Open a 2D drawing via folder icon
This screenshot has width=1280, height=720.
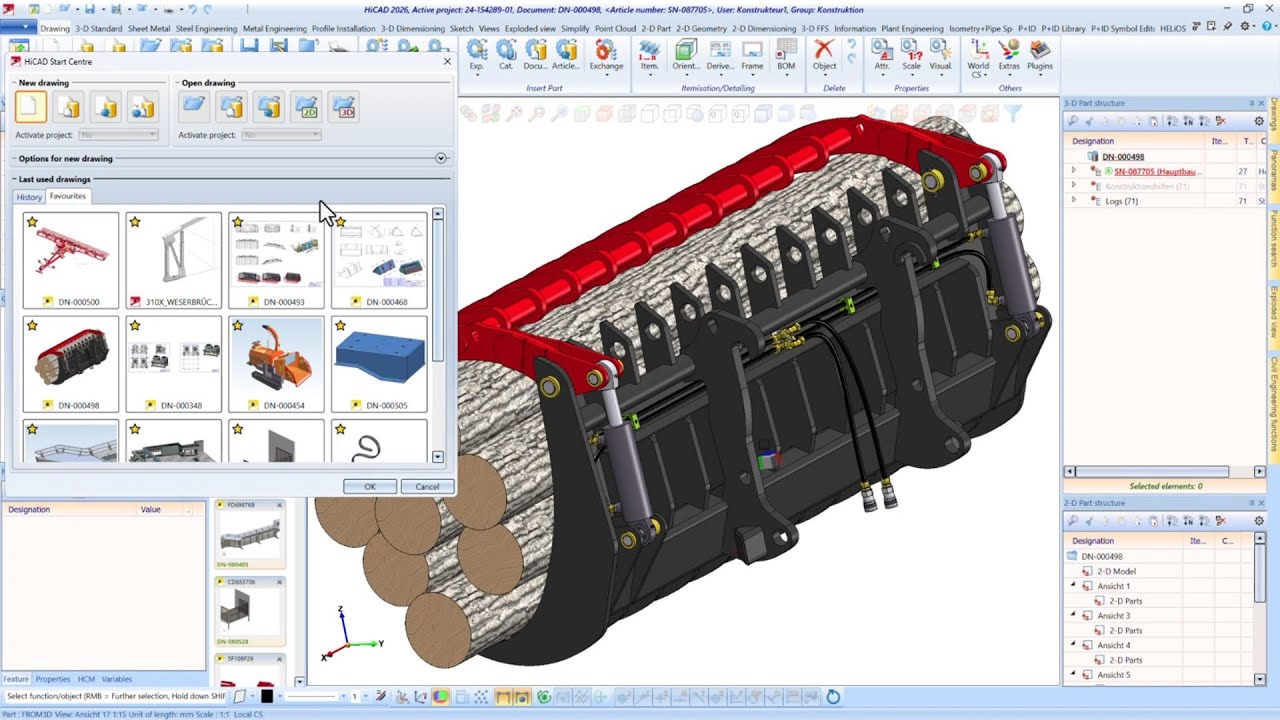pos(306,106)
